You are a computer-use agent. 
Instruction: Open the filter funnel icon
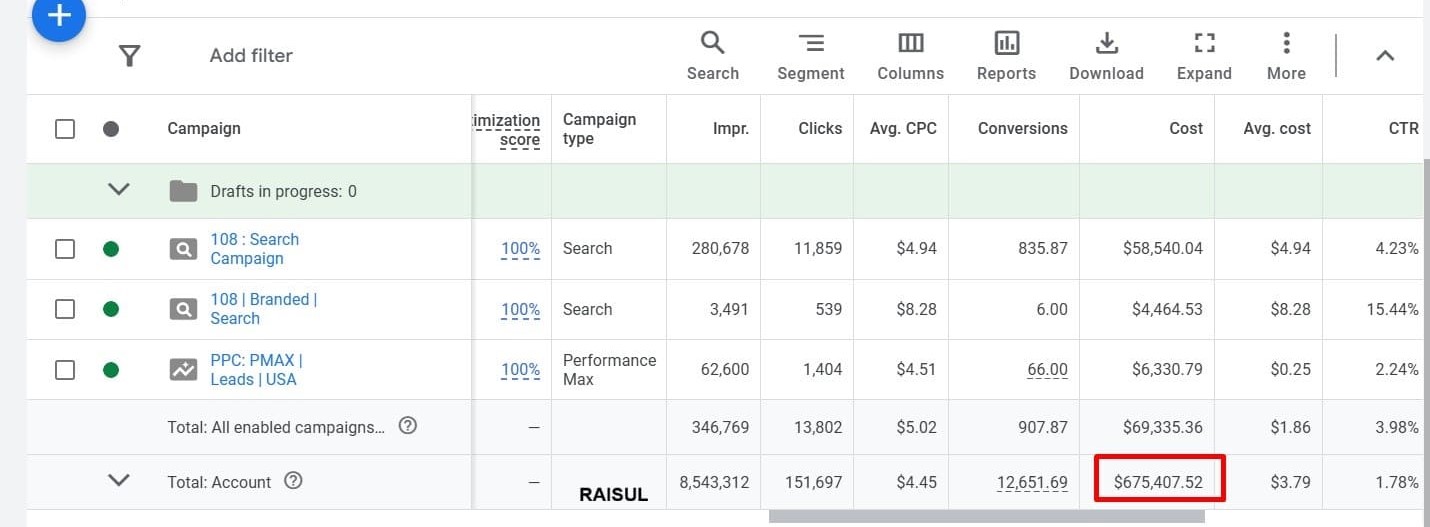[129, 56]
